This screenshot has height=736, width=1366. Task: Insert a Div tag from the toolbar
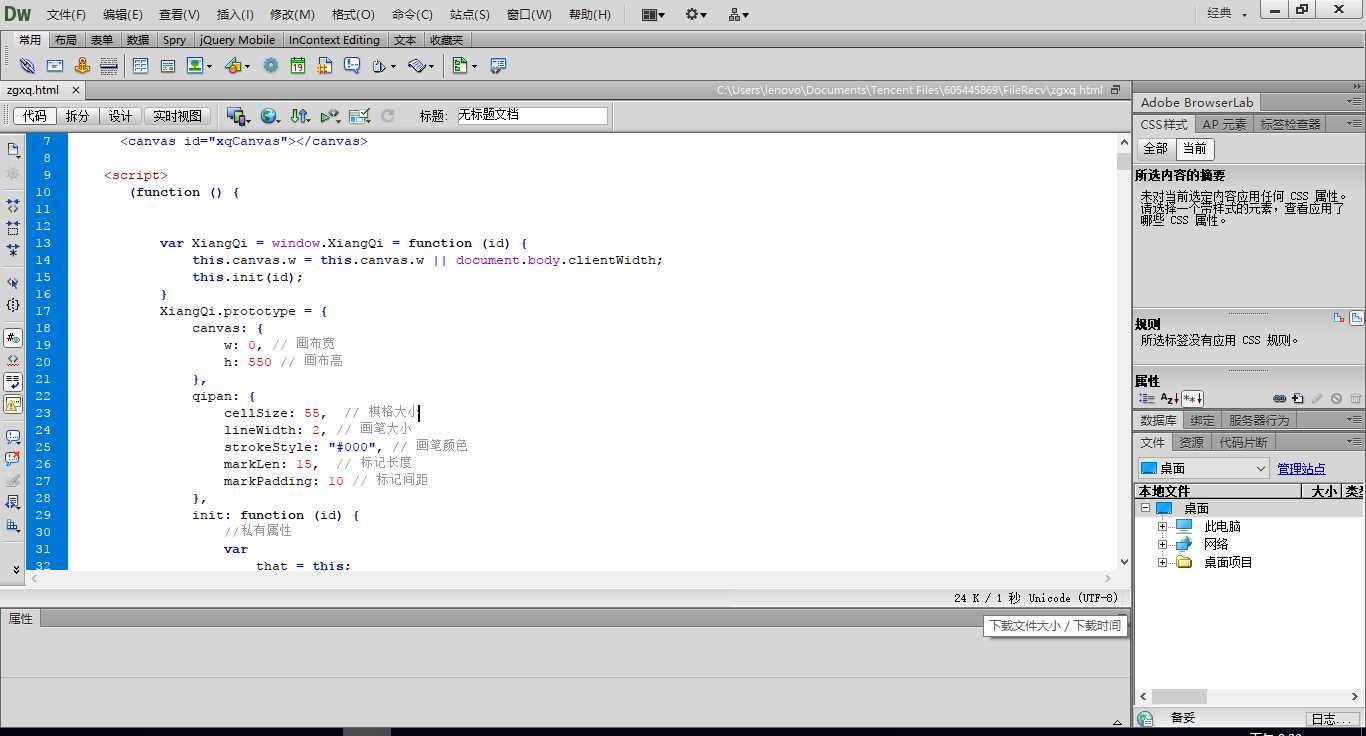point(168,65)
